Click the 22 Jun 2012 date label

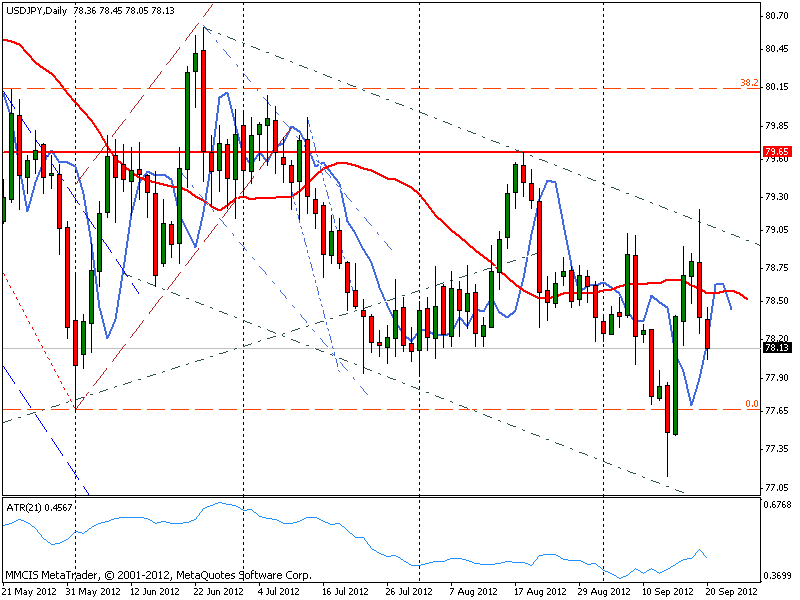tap(218, 592)
